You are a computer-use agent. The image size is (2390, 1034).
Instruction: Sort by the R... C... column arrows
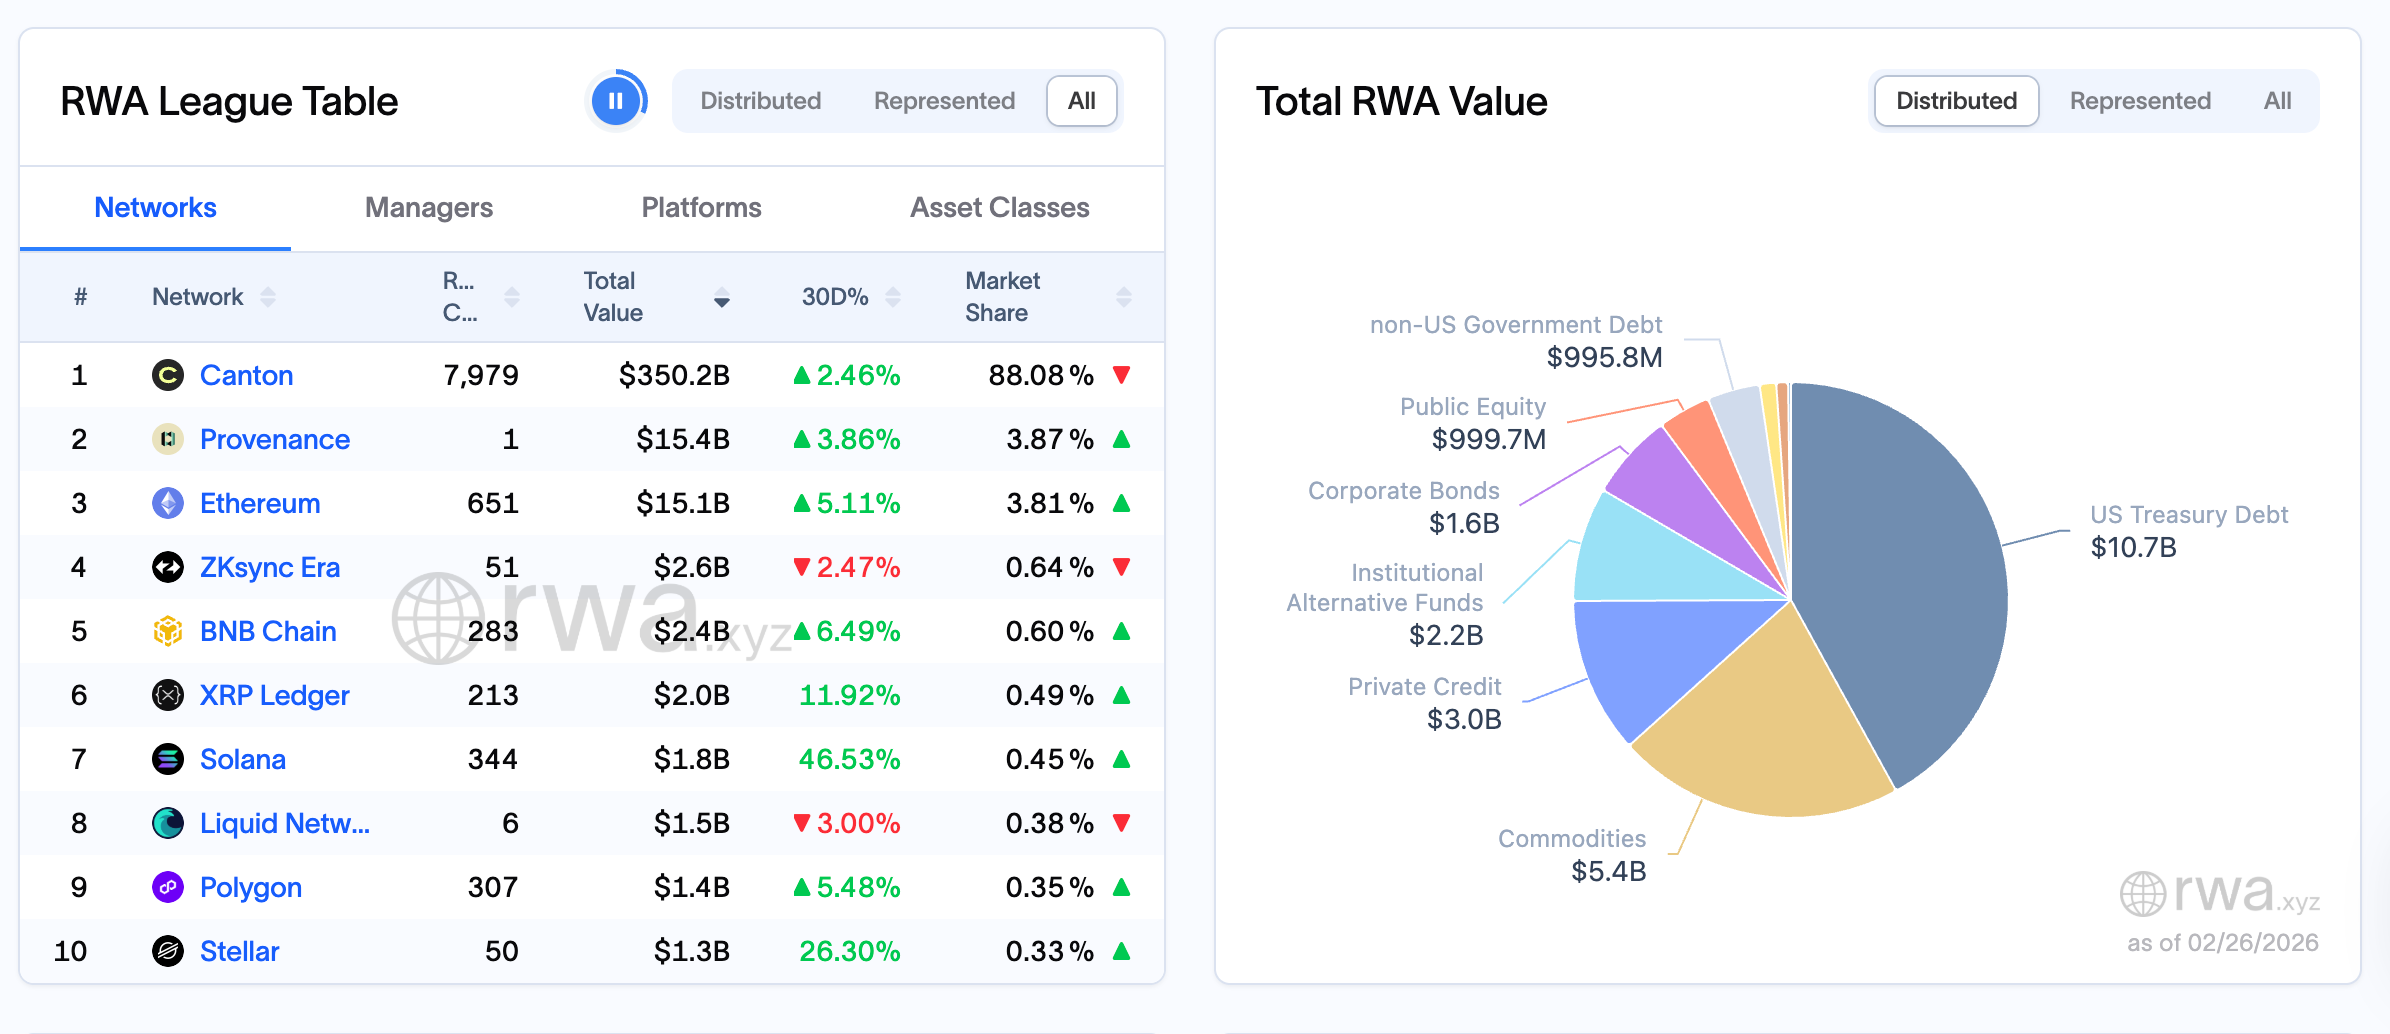tap(512, 297)
